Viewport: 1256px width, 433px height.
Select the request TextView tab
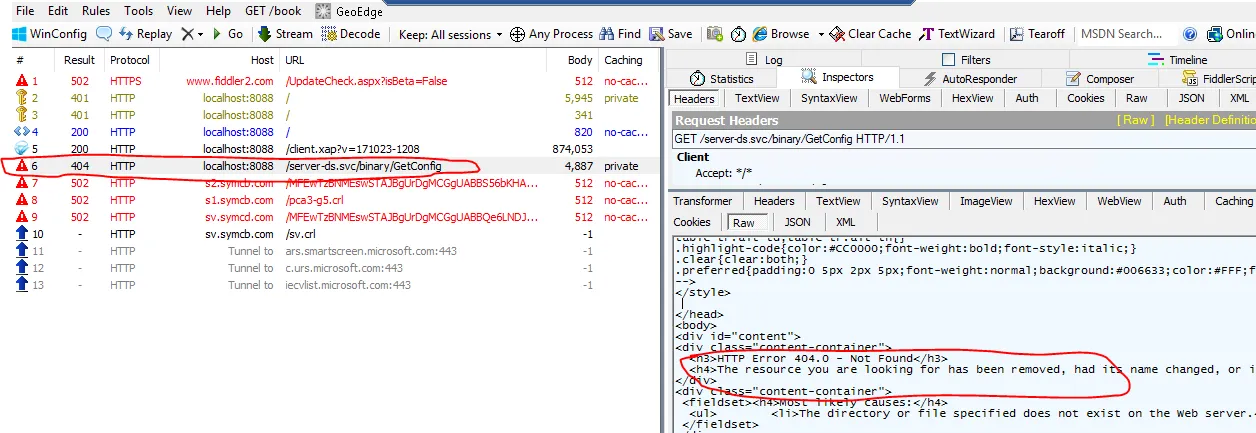[x=758, y=98]
